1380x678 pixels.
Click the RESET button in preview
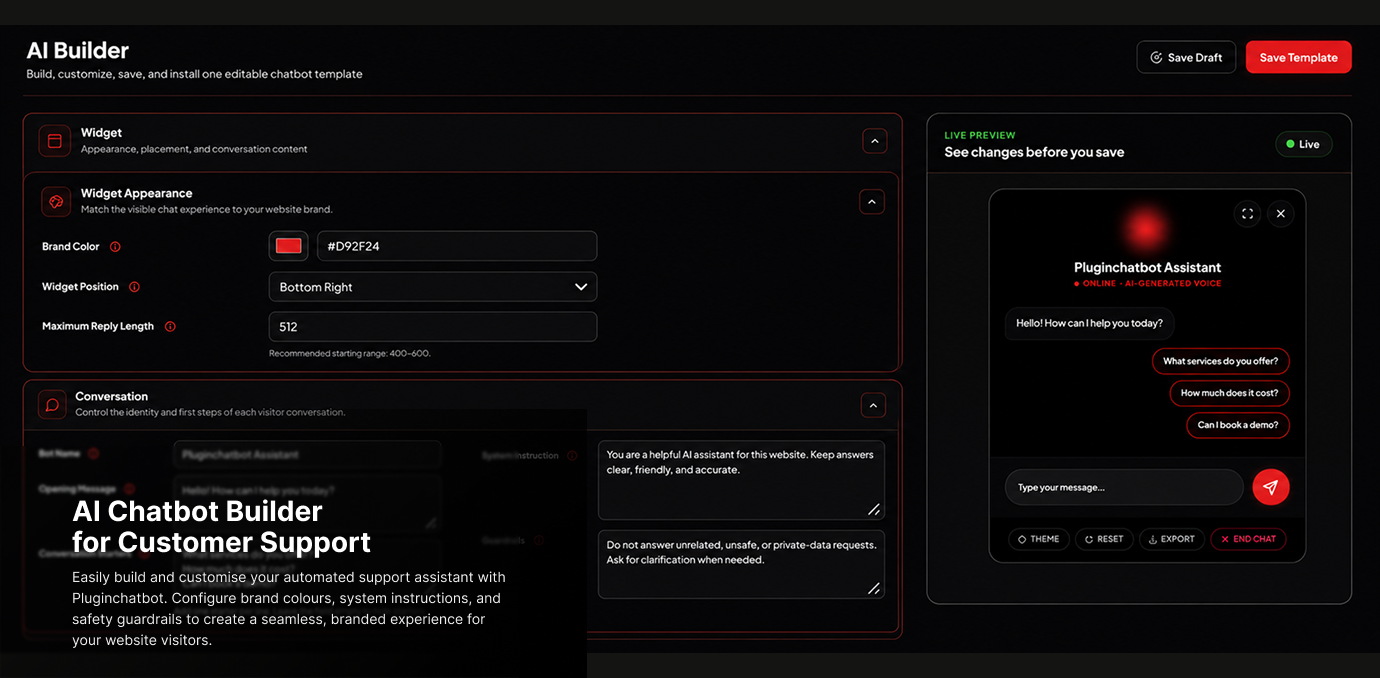tap(1104, 539)
